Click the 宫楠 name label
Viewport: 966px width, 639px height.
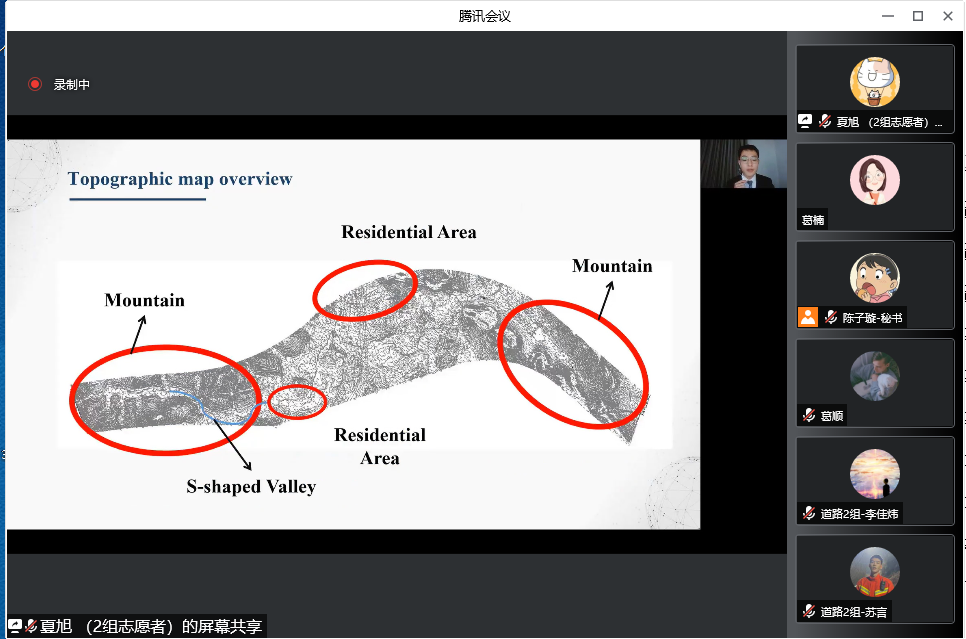813,220
